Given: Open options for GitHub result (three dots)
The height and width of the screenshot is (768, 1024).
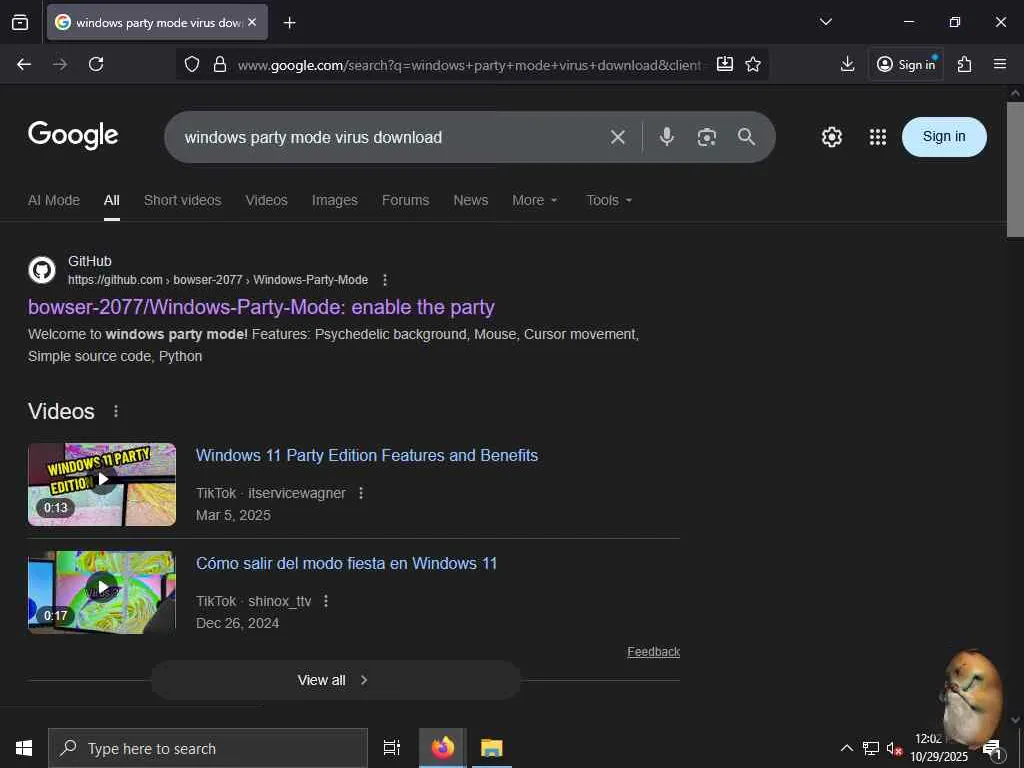Looking at the screenshot, I should coord(385,280).
